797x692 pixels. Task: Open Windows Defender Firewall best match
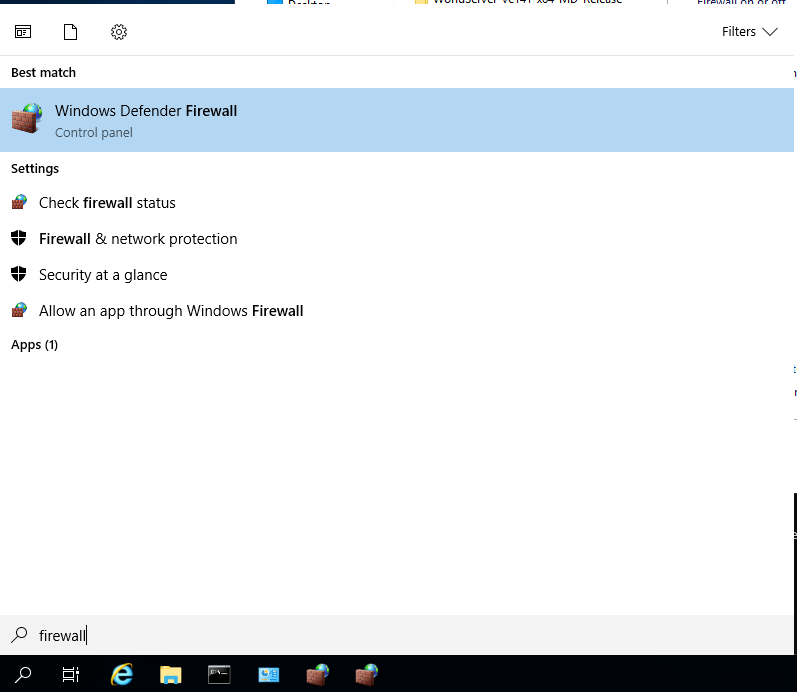pos(397,120)
